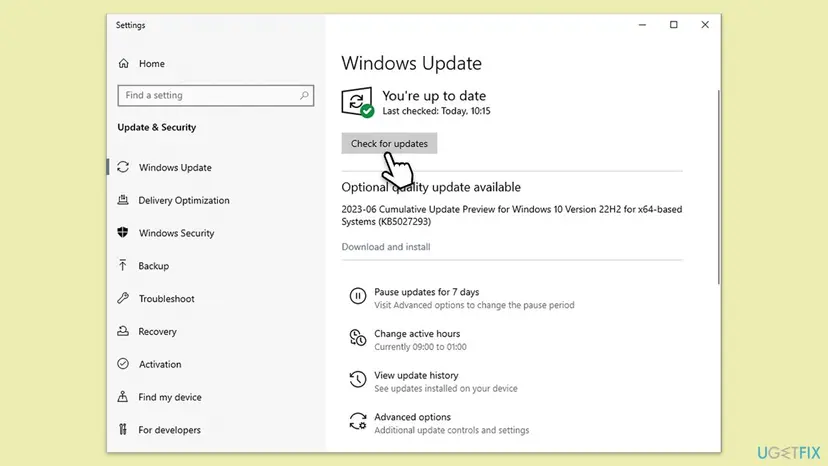828x466 pixels.
Task: Click the For developers tools icon
Action: [123, 429]
